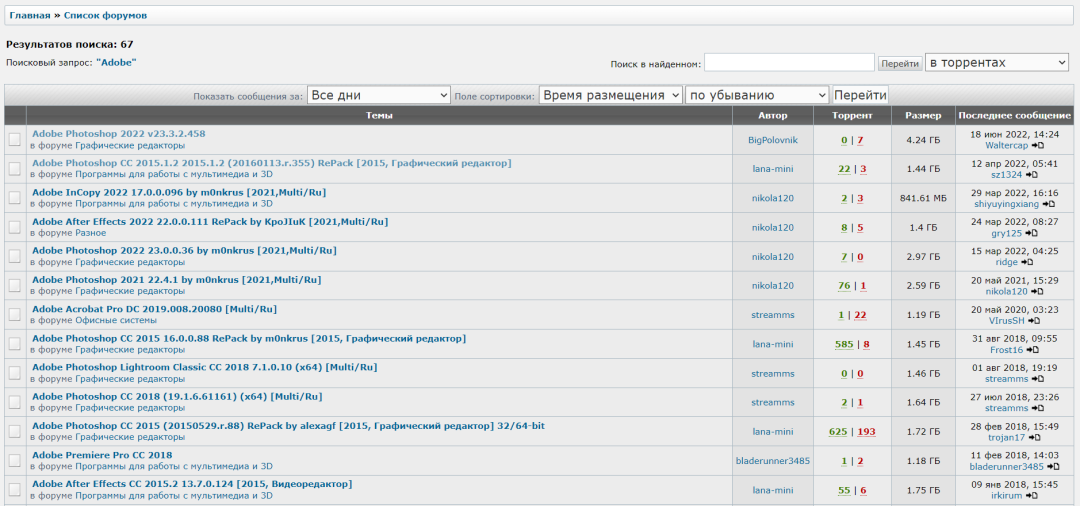Click the 'Размер' column header
The height and width of the screenshot is (506, 1080).
[x=923, y=116]
